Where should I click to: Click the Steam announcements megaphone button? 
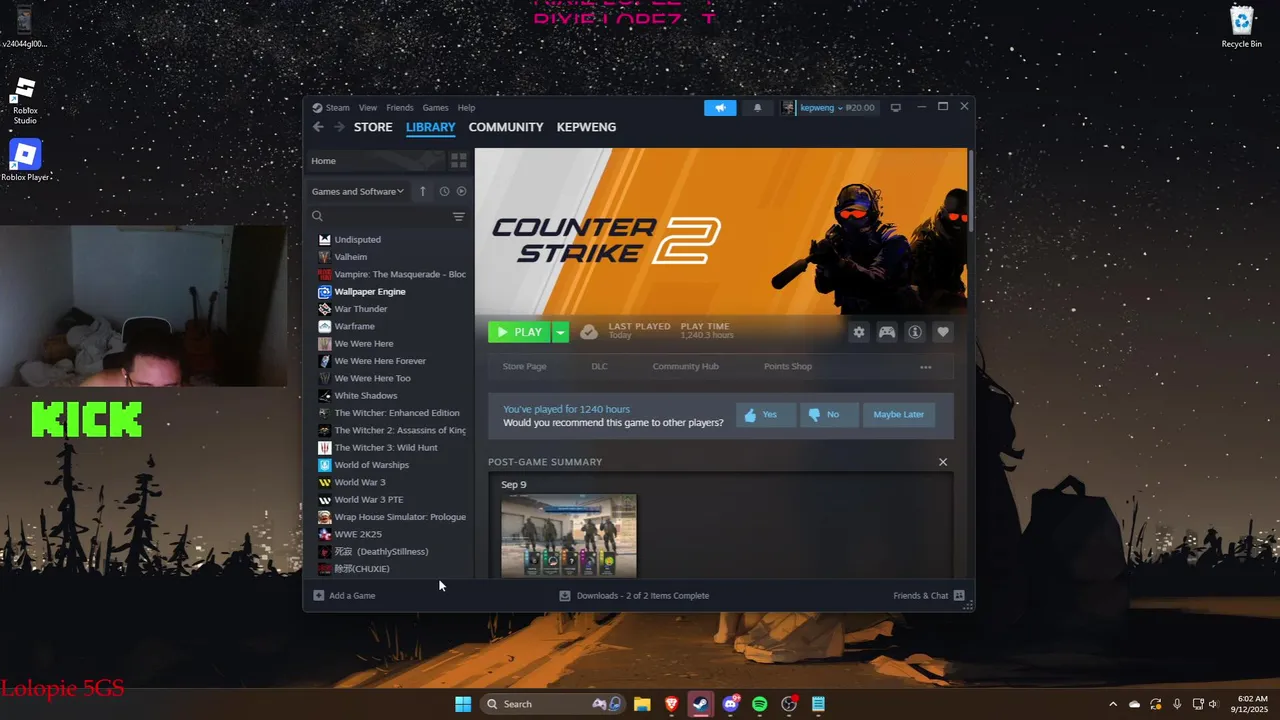tap(720, 108)
